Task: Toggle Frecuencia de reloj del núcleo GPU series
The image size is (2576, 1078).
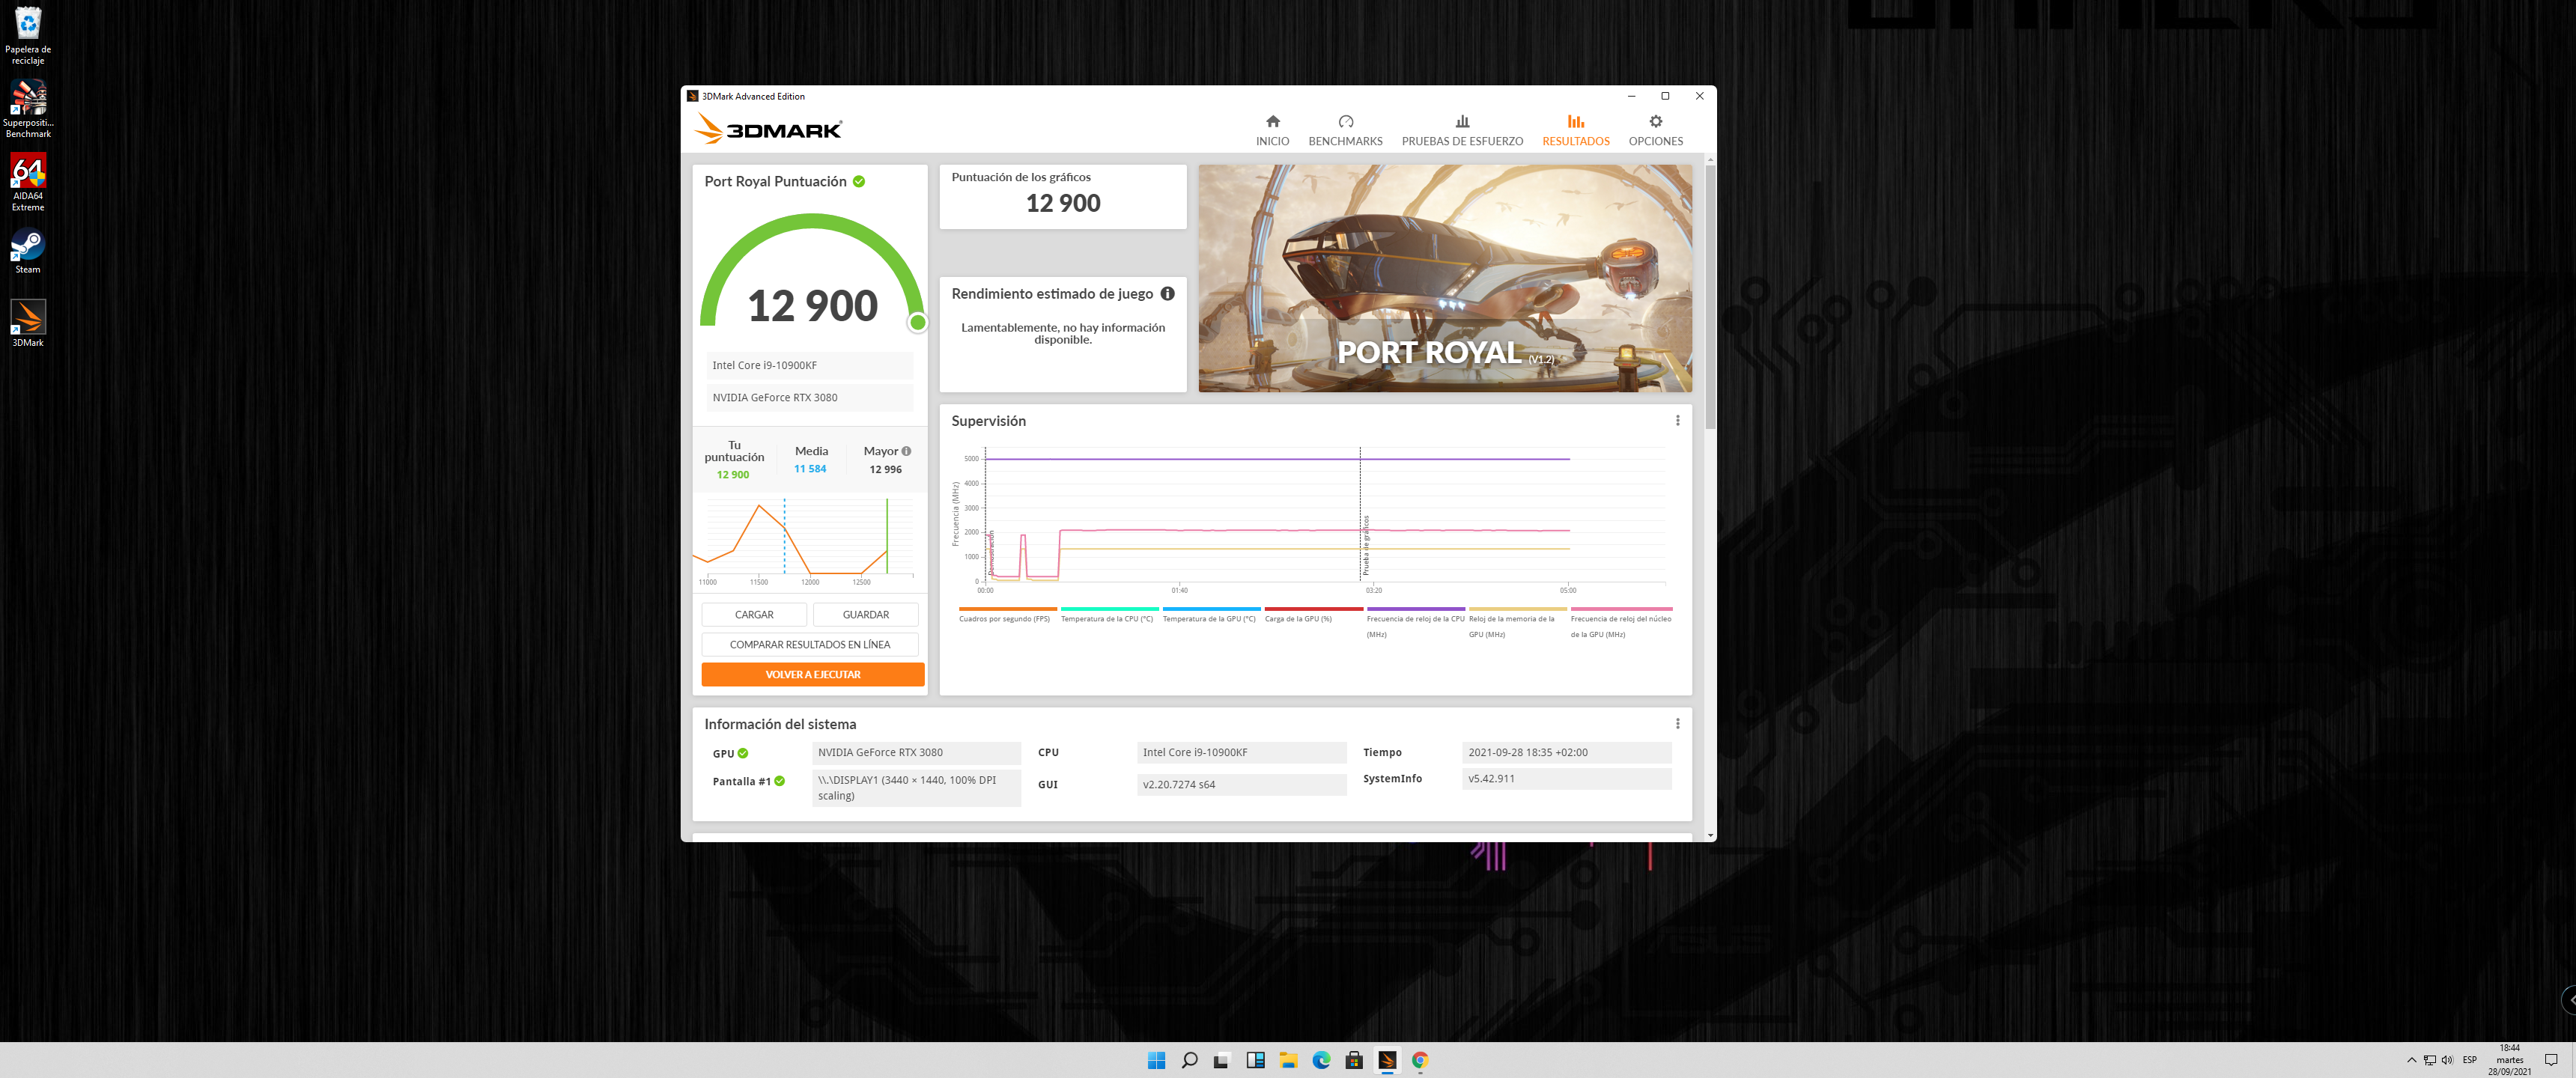Action: pyautogui.click(x=1621, y=622)
